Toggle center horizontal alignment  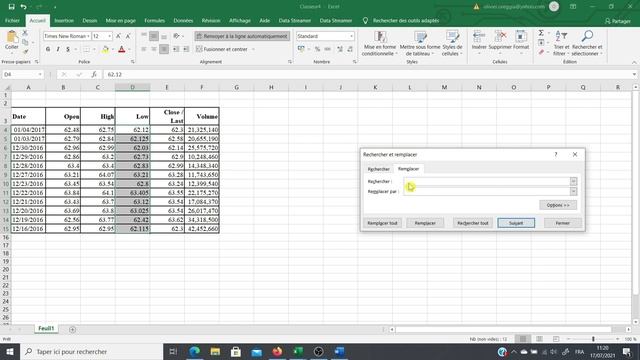tap(154, 49)
